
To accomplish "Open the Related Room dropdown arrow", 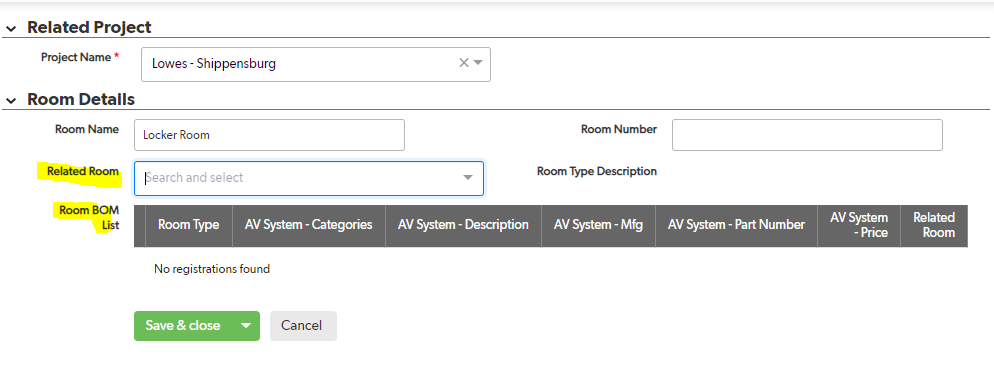I will 468,178.
